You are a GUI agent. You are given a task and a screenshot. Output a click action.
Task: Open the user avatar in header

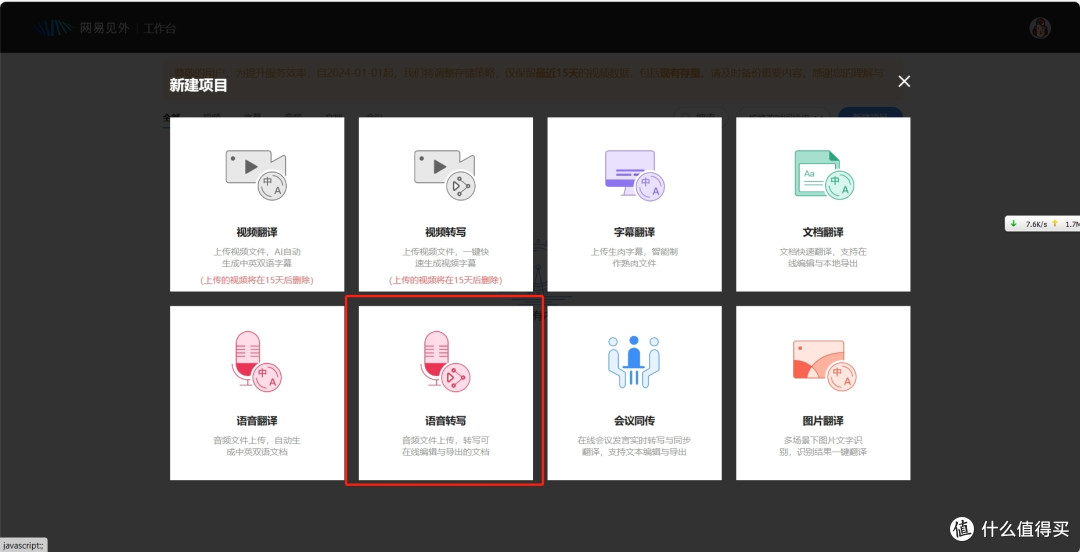click(x=1039, y=28)
